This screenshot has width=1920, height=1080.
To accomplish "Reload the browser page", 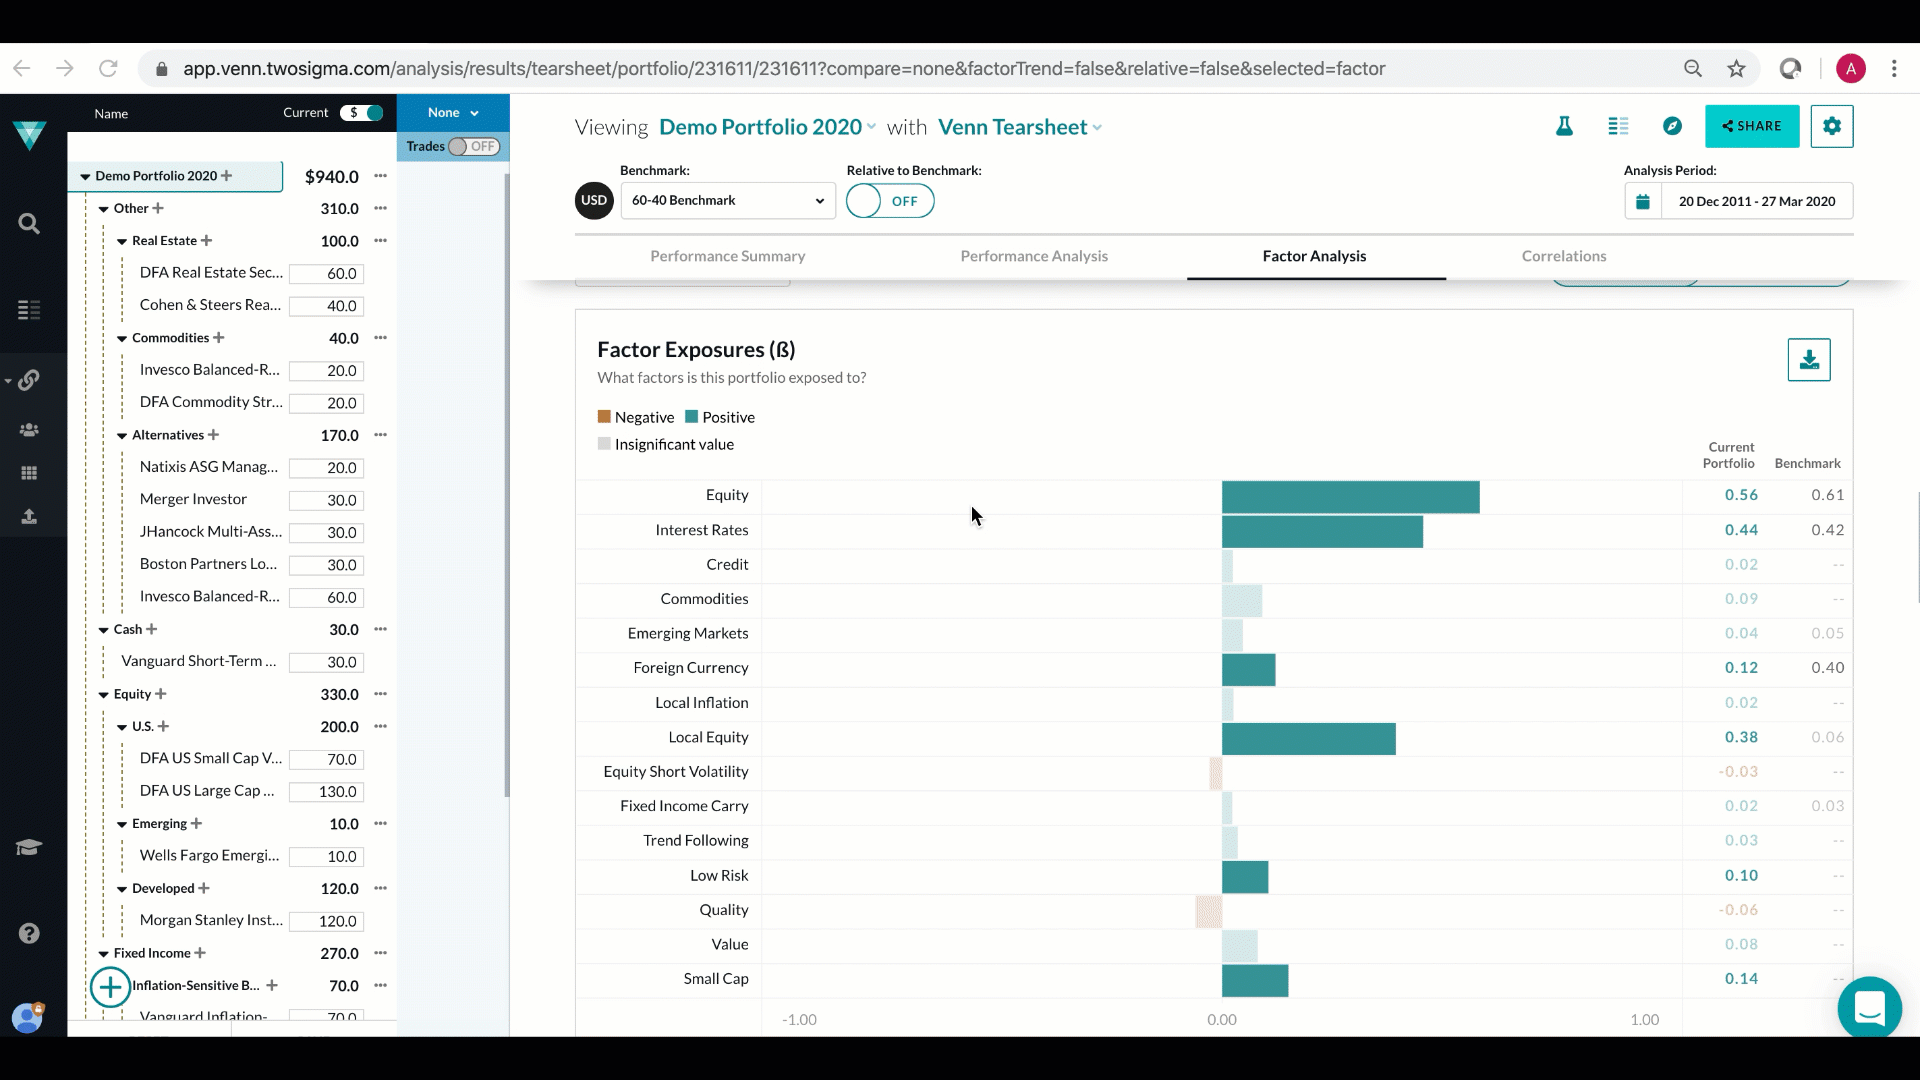I will [x=108, y=68].
